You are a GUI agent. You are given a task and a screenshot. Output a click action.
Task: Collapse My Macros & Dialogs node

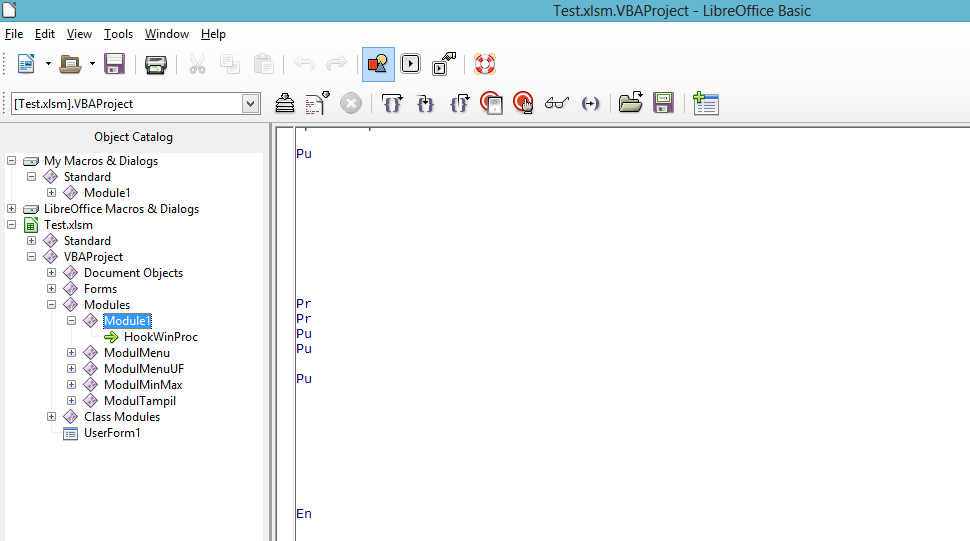coord(11,160)
